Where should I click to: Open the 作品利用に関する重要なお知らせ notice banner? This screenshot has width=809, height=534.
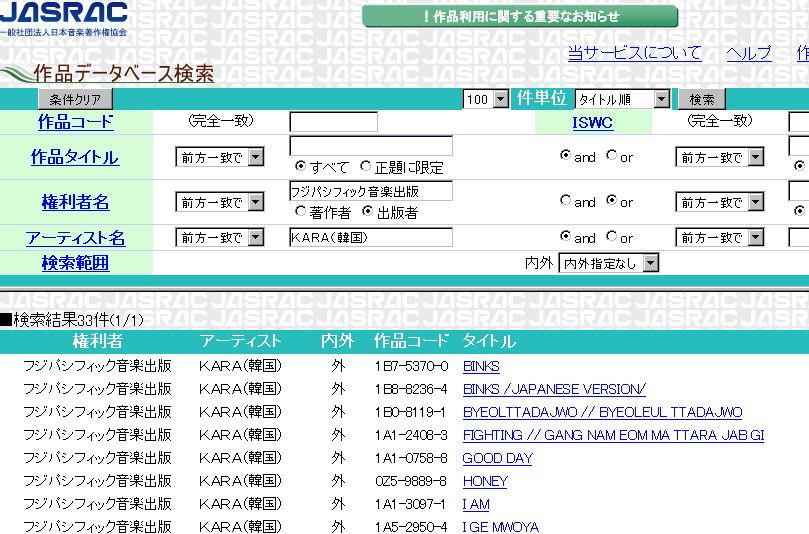[520, 17]
